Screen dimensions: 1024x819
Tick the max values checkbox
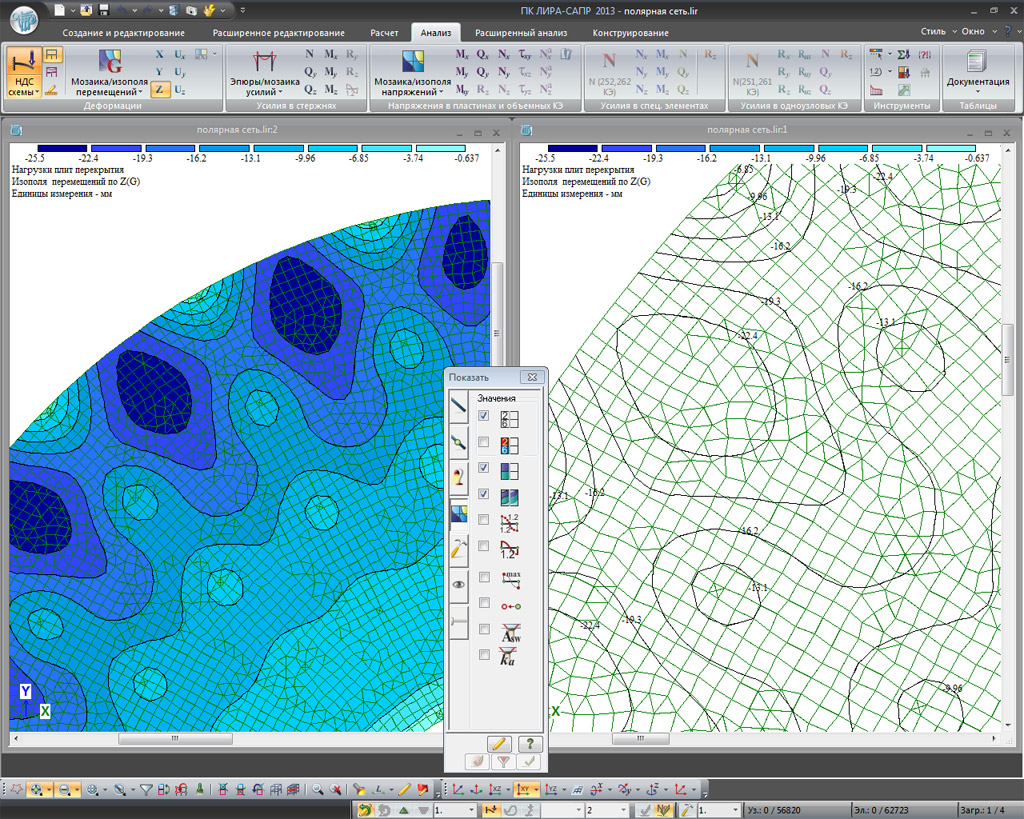coord(484,577)
